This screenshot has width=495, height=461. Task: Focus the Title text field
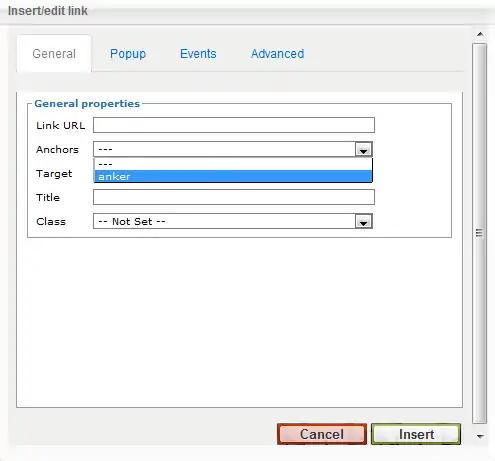pos(234,197)
